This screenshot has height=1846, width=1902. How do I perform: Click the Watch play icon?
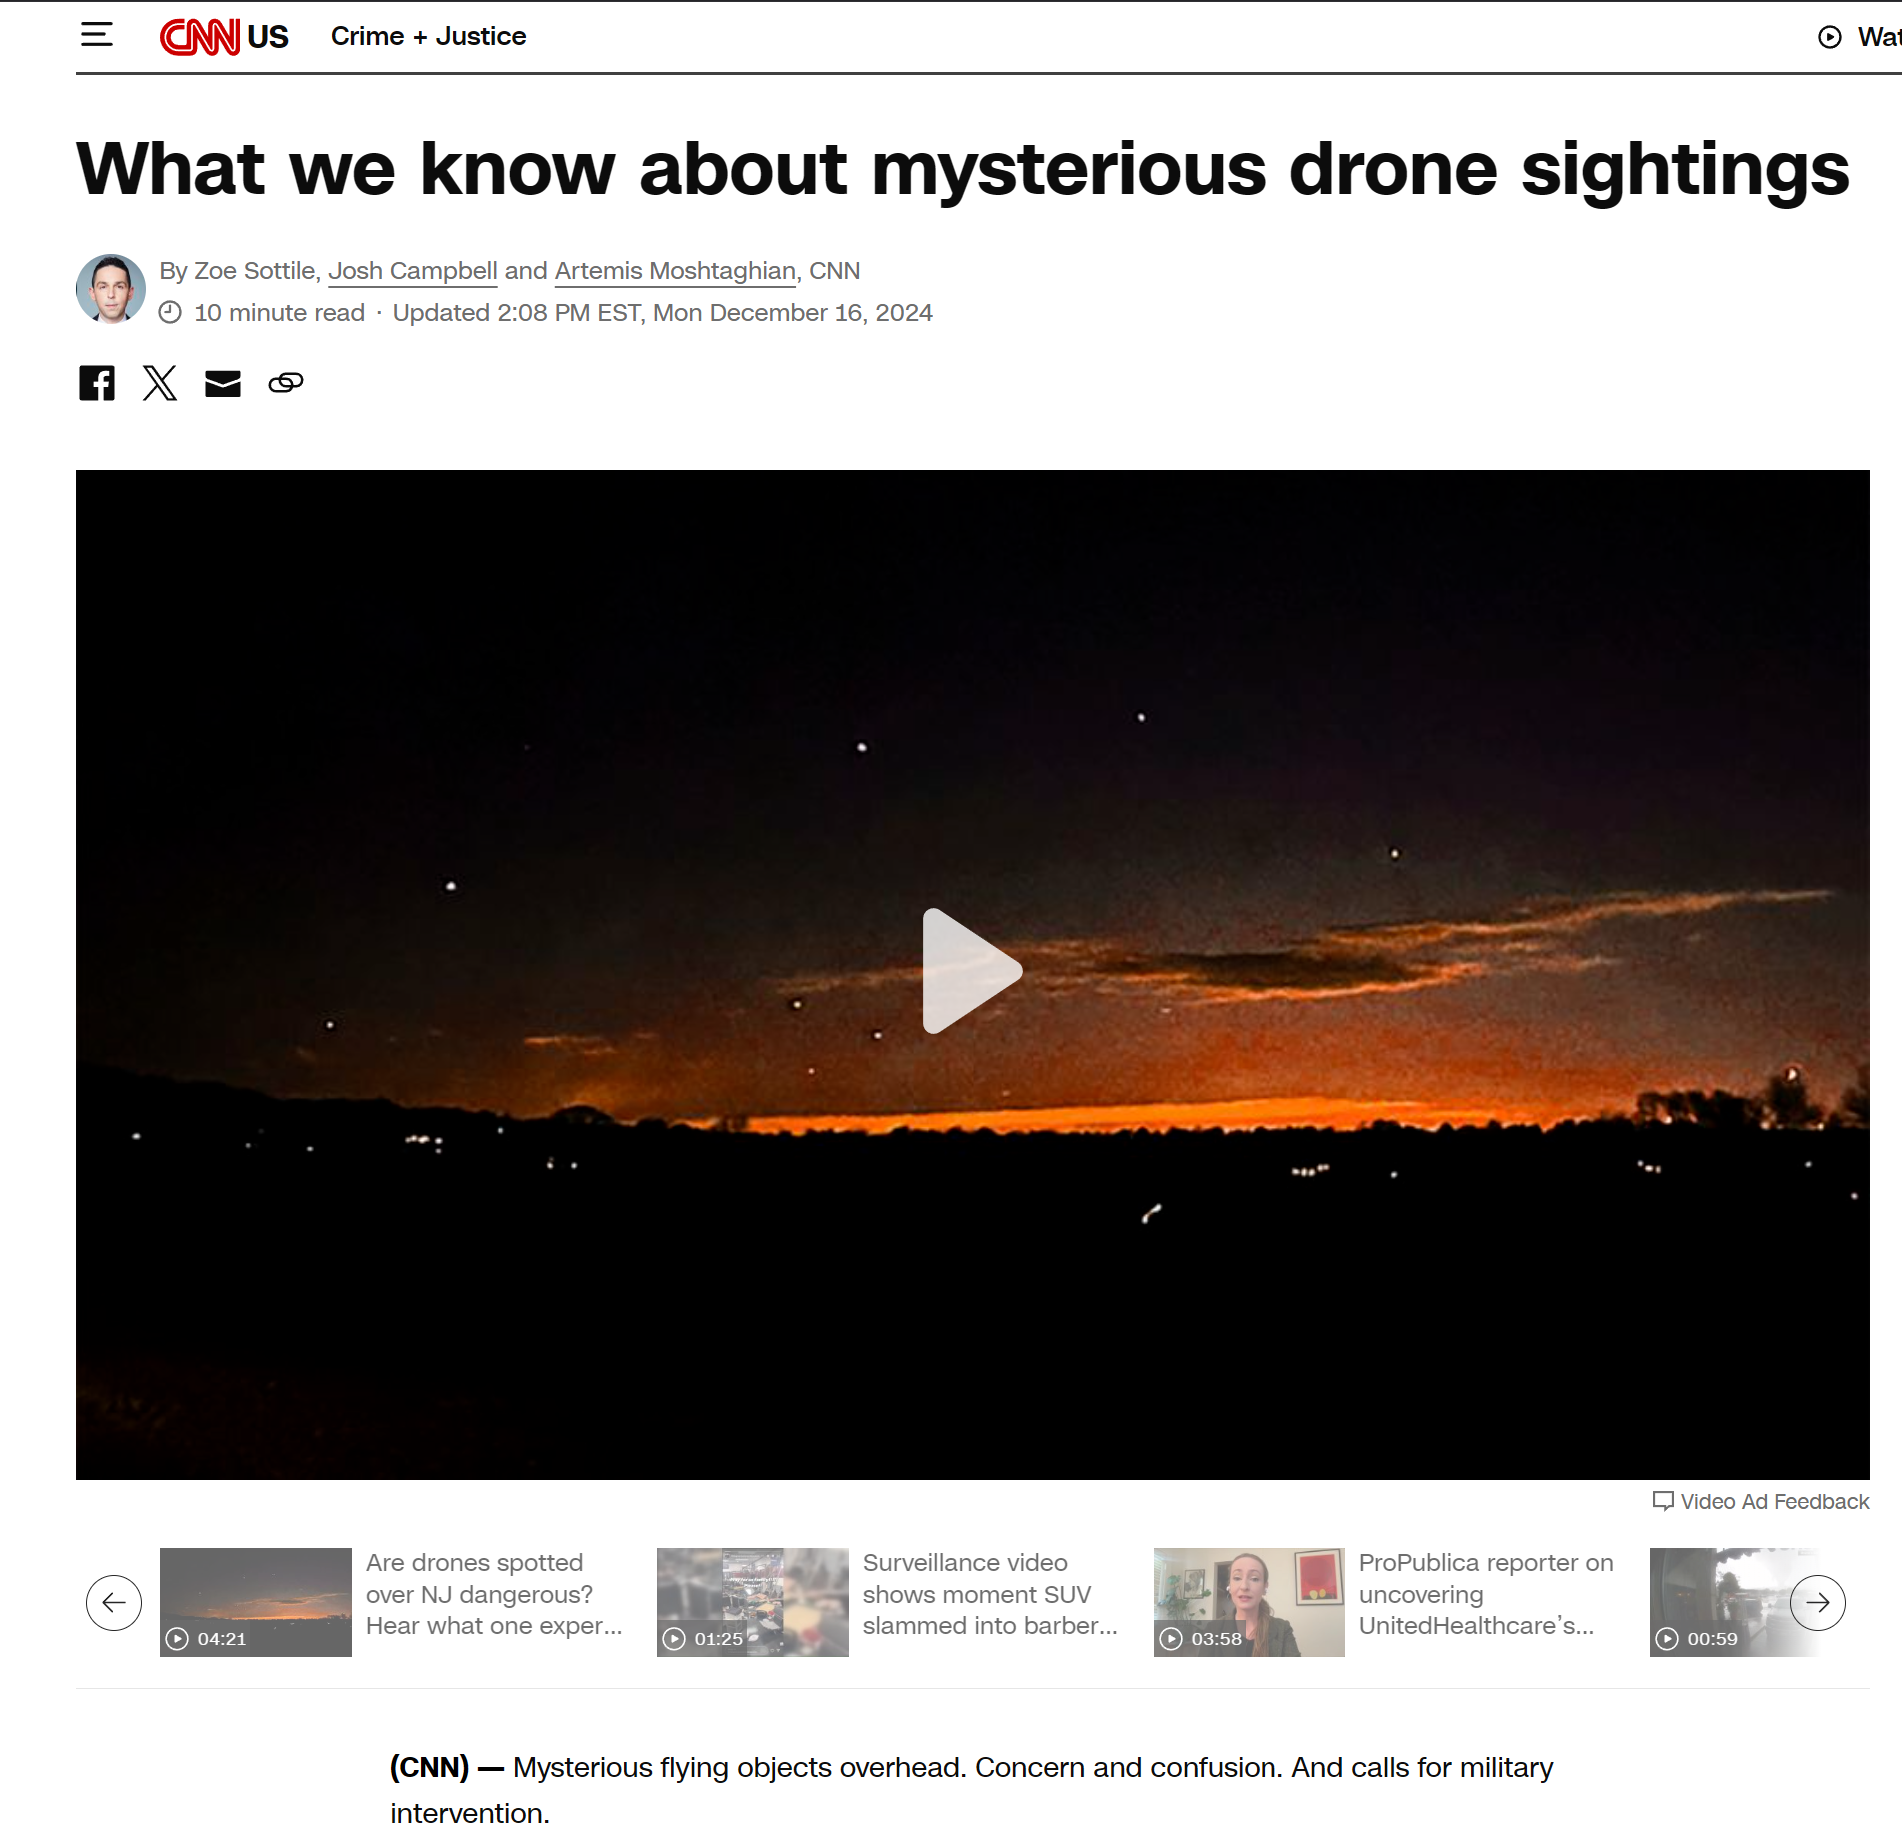1829,37
